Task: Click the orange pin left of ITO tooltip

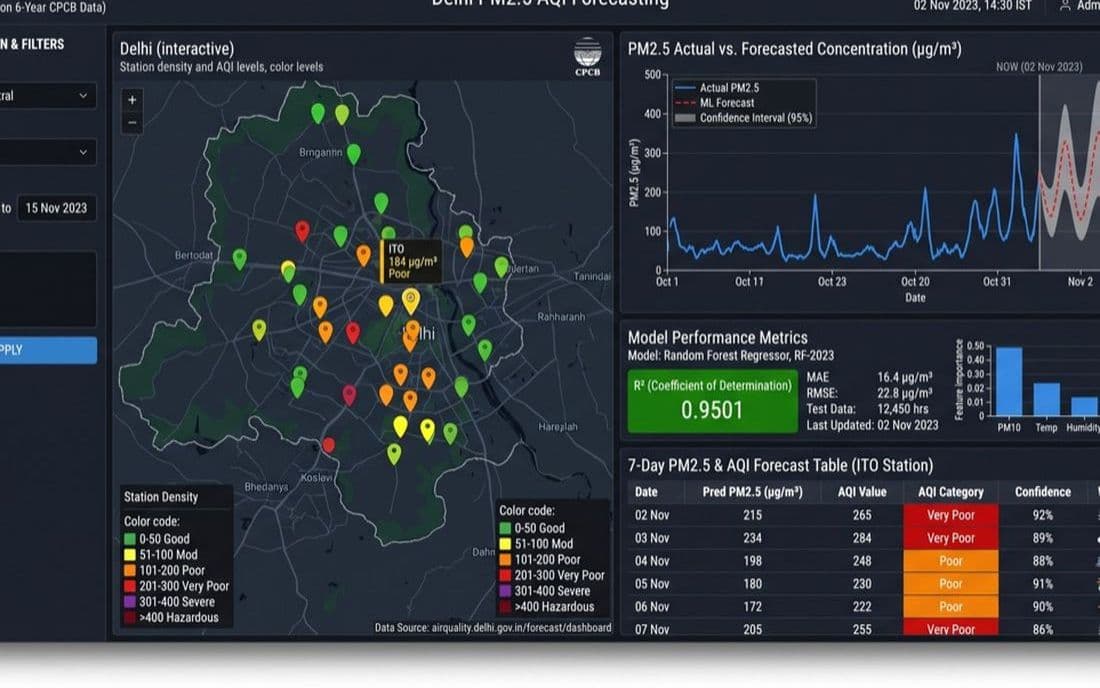Action: click(363, 255)
